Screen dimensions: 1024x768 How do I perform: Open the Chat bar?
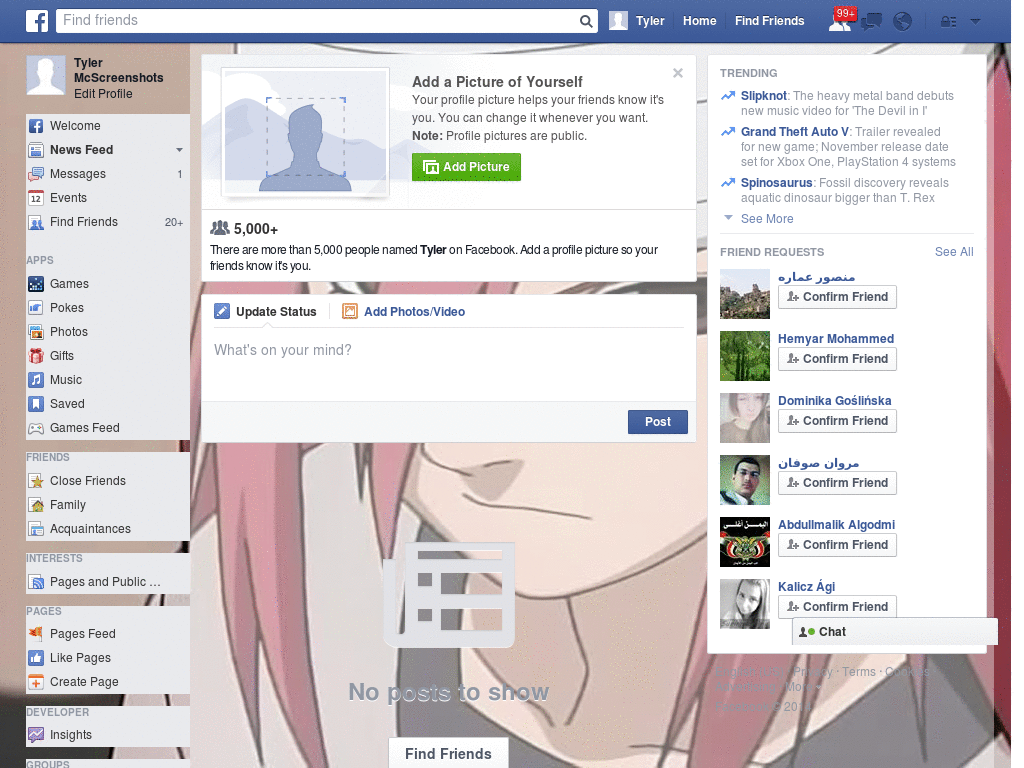click(x=895, y=632)
